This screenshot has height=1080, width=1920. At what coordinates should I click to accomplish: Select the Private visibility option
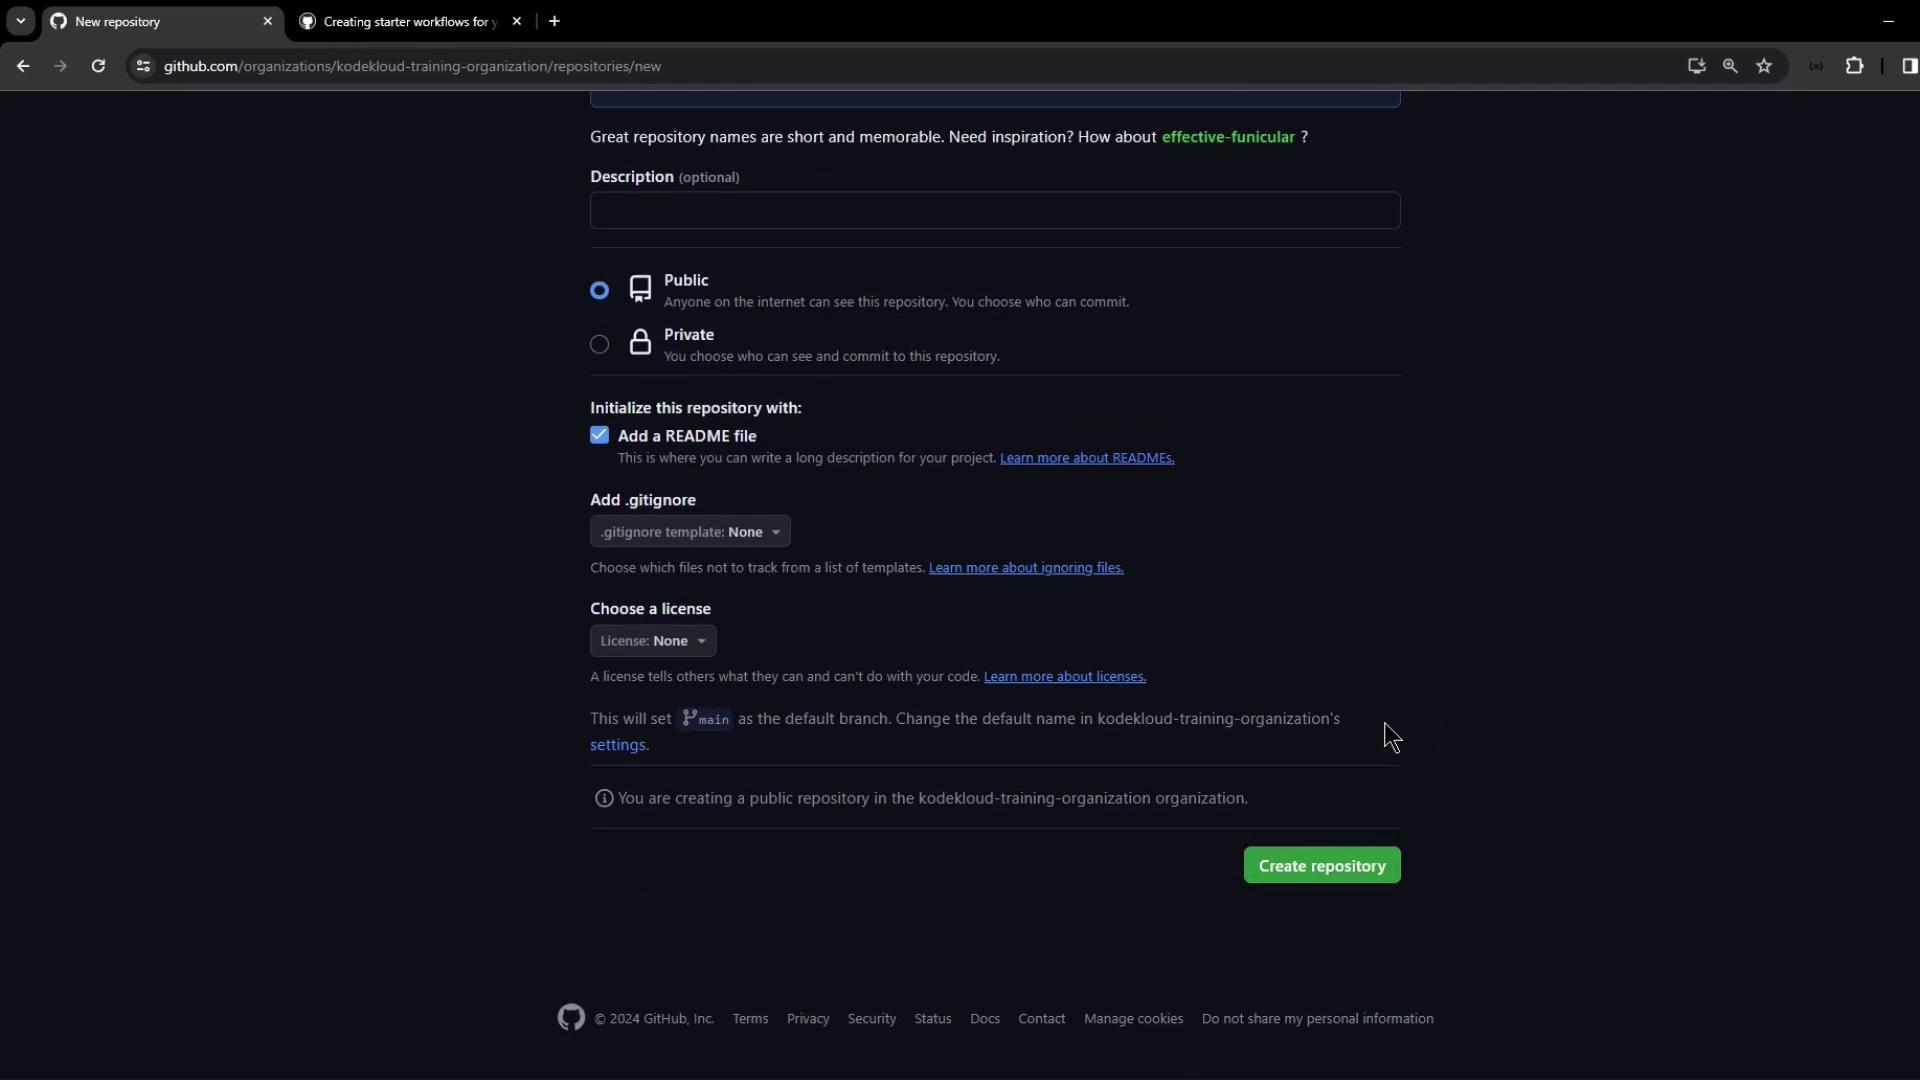pyautogui.click(x=599, y=345)
